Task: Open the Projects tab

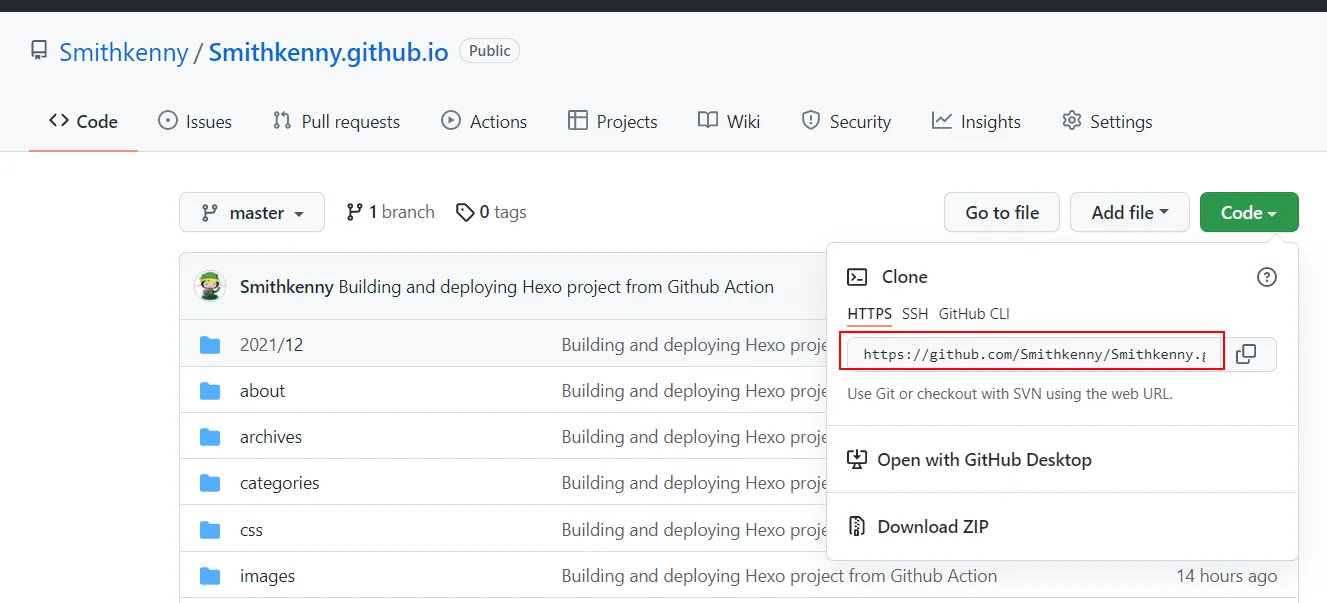Action: 612,121
